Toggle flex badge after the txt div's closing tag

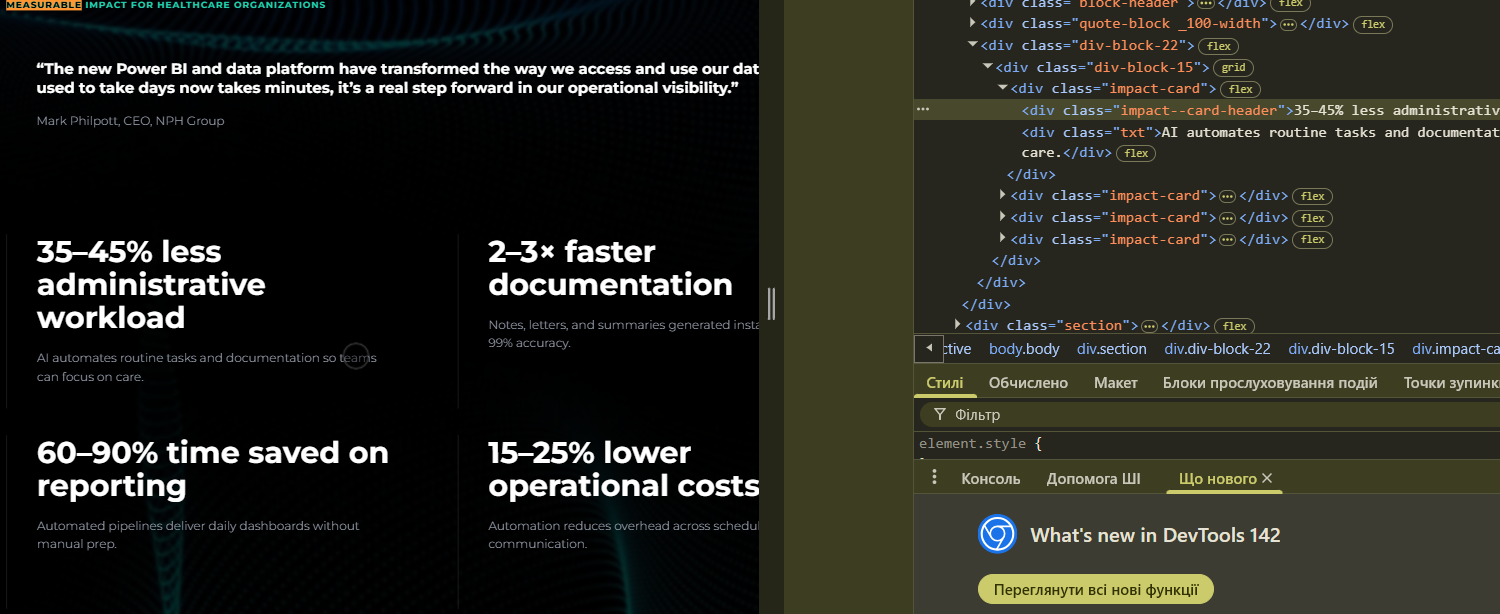pyautogui.click(x=1136, y=154)
